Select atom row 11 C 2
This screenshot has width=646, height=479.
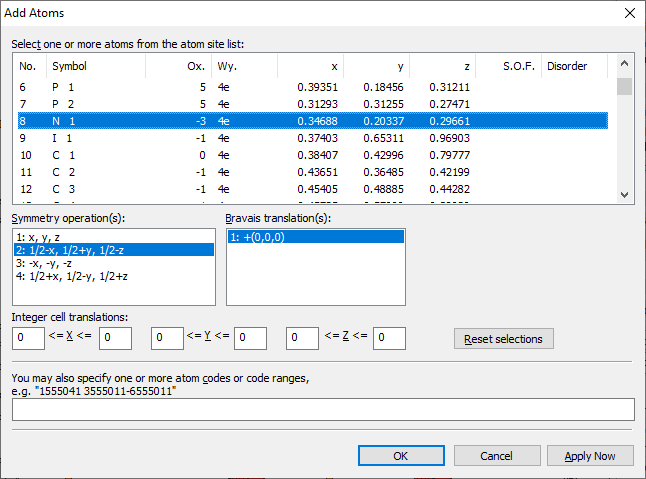[300, 172]
